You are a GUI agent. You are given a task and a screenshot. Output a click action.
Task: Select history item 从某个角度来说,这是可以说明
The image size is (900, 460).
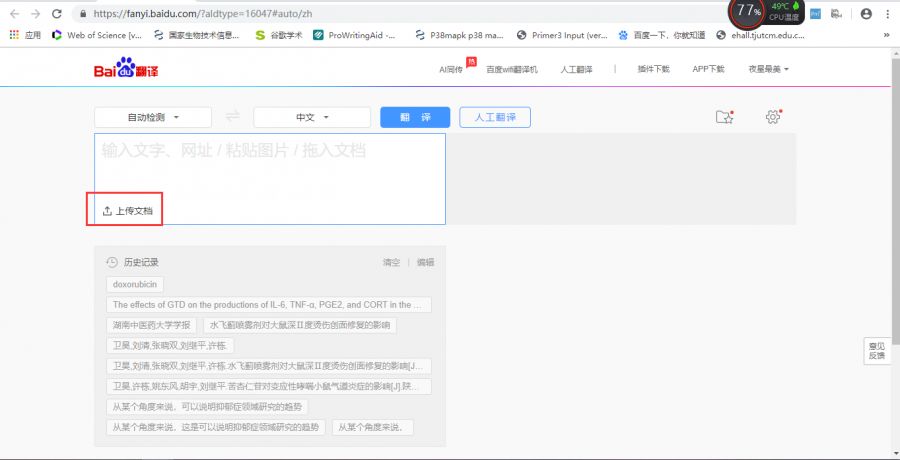[x=216, y=427]
